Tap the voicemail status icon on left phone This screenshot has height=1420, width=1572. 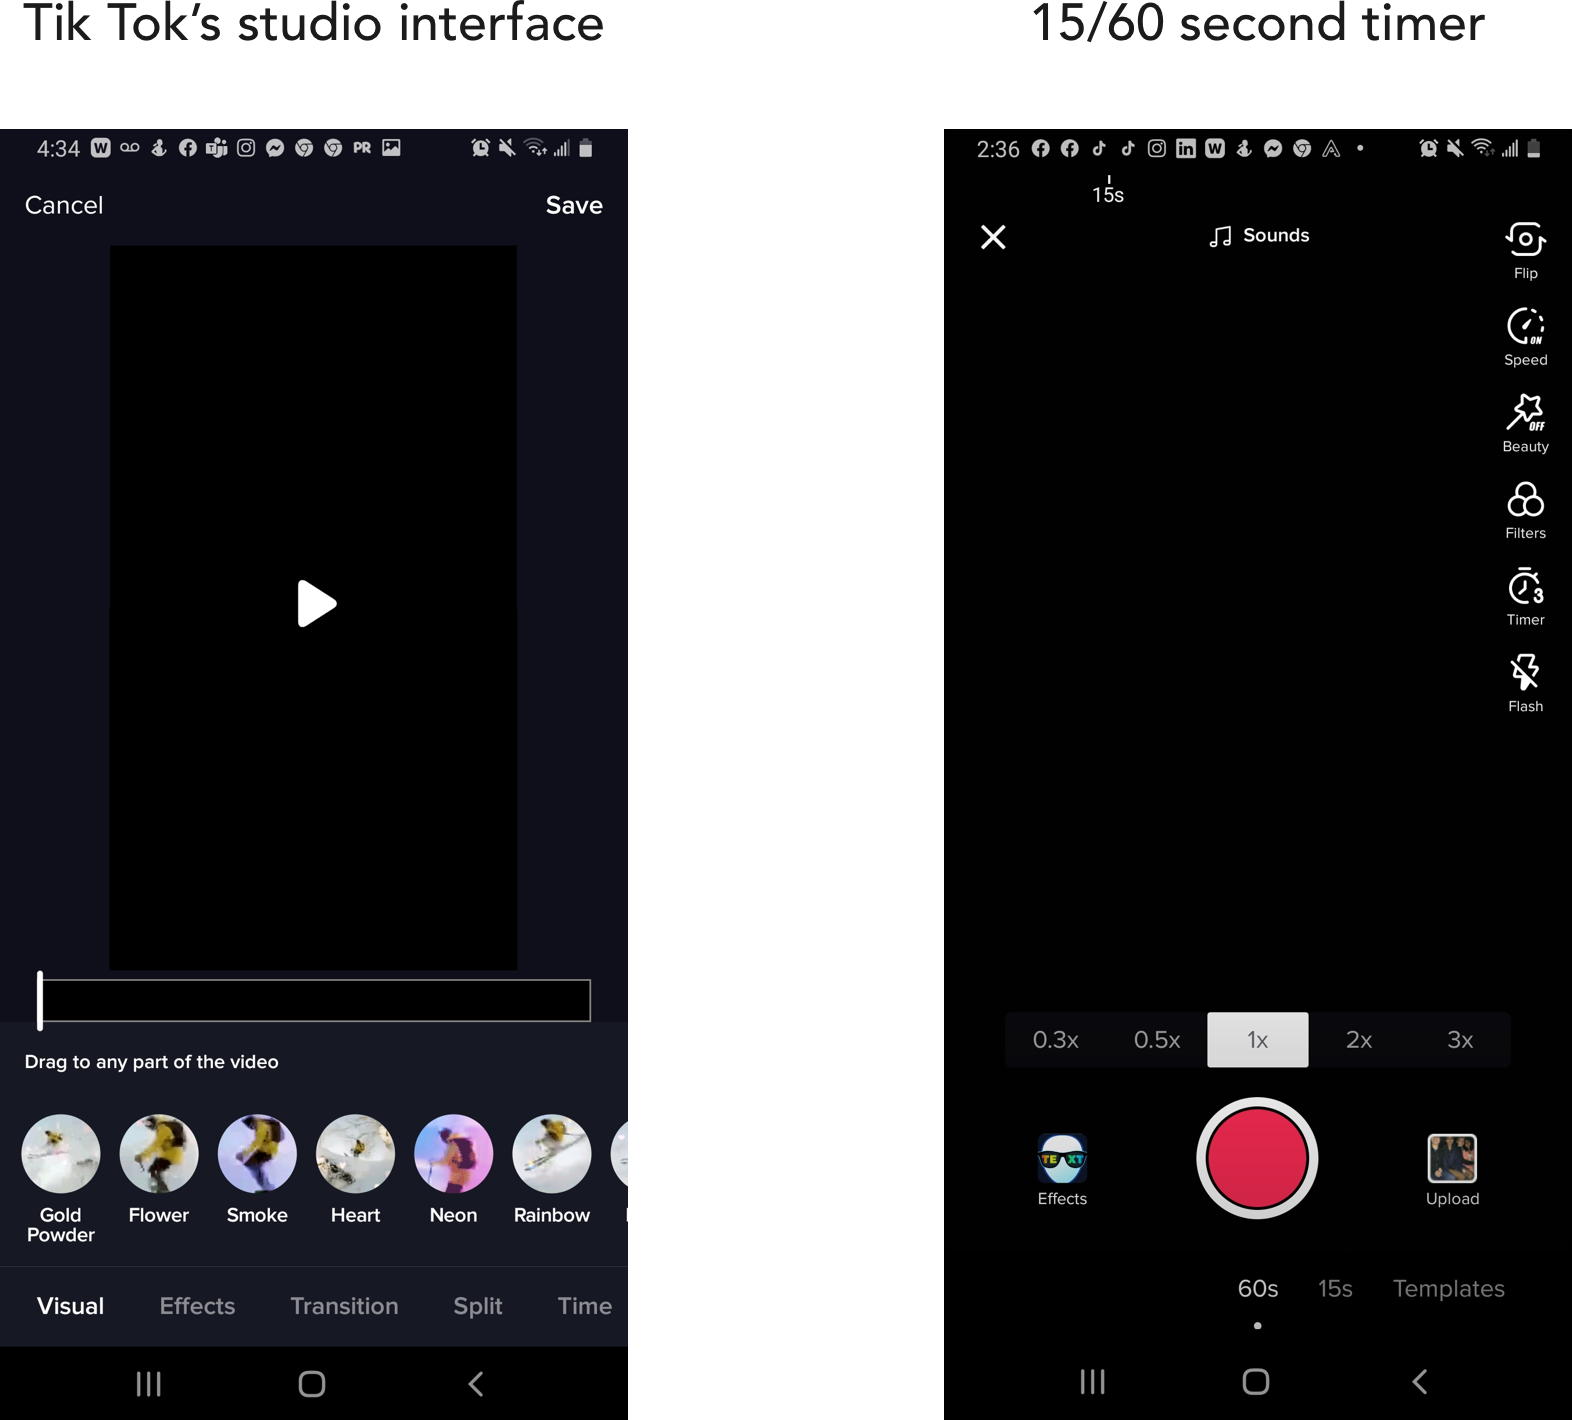(x=130, y=147)
